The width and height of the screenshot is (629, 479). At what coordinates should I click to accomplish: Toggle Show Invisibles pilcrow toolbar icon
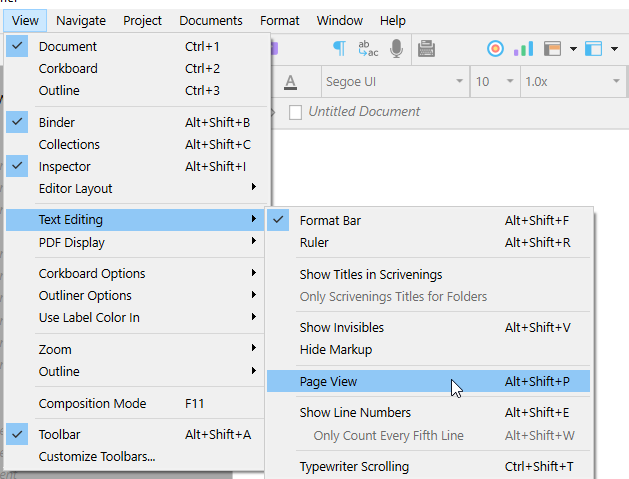pos(339,49)
